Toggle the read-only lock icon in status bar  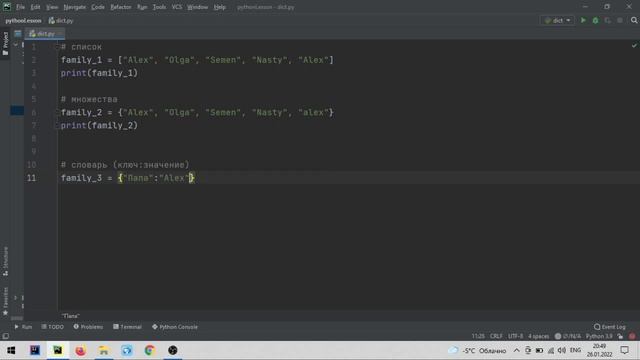[620, 336]
